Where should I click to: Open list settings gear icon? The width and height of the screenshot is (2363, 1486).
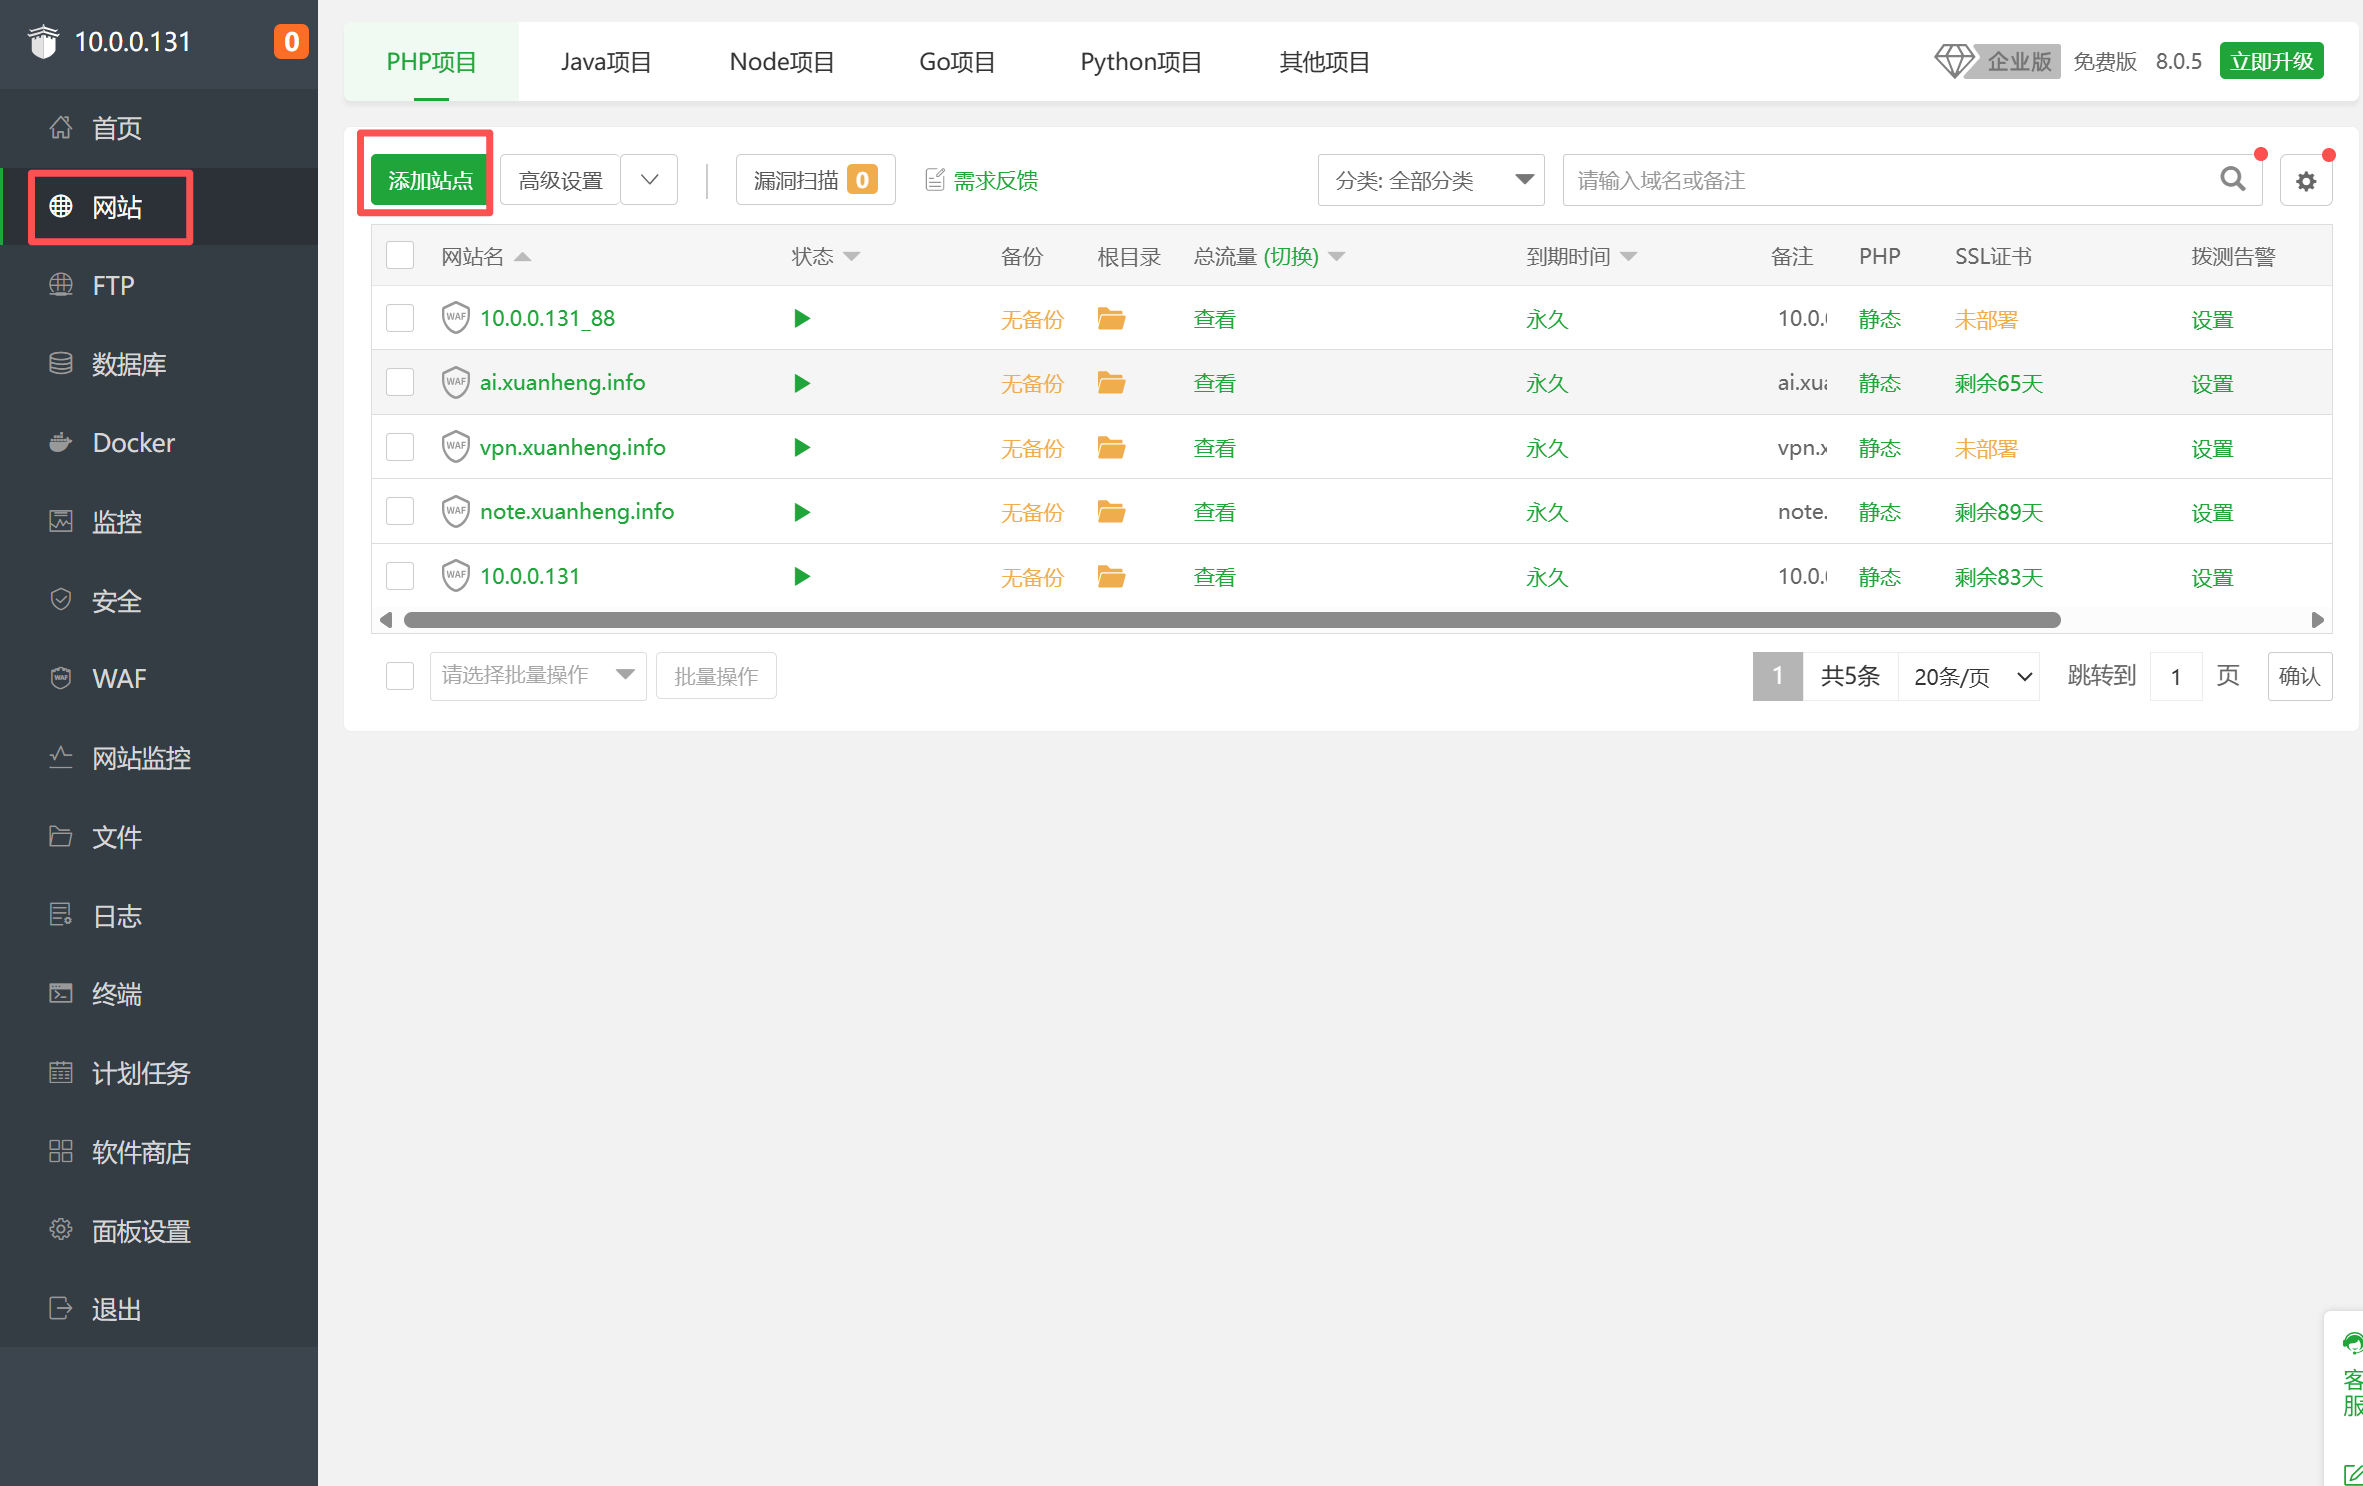[x=2306, y=181]
